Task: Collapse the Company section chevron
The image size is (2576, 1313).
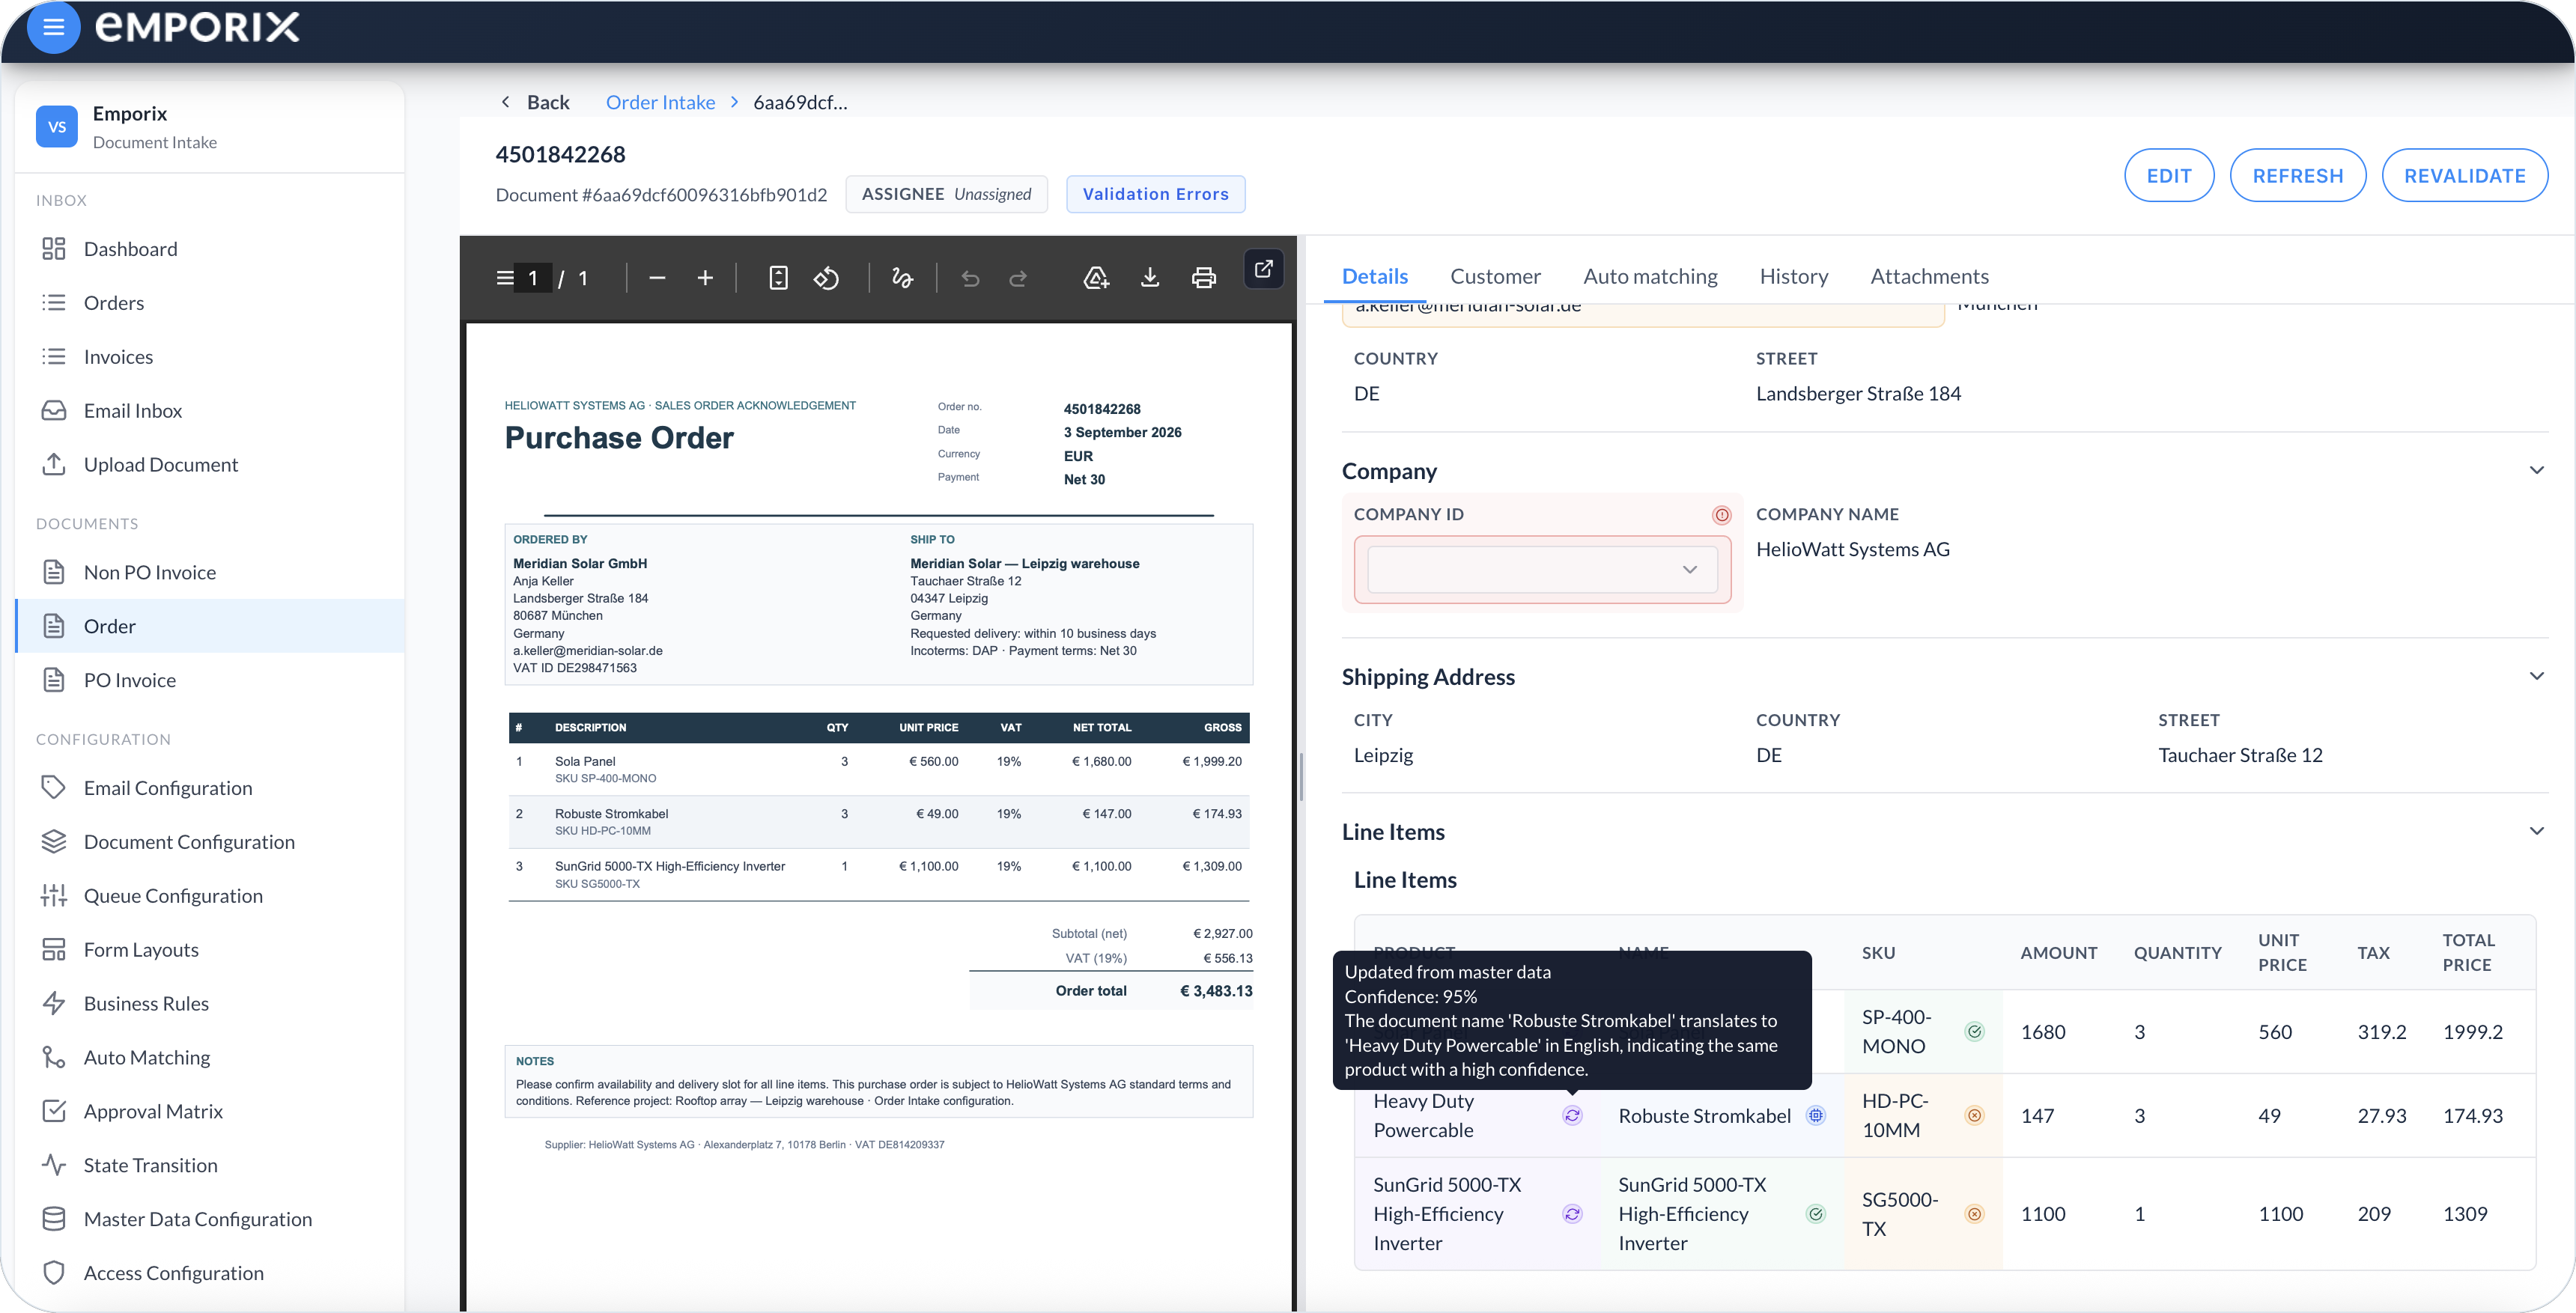Action: click(x=2536, y=470)
